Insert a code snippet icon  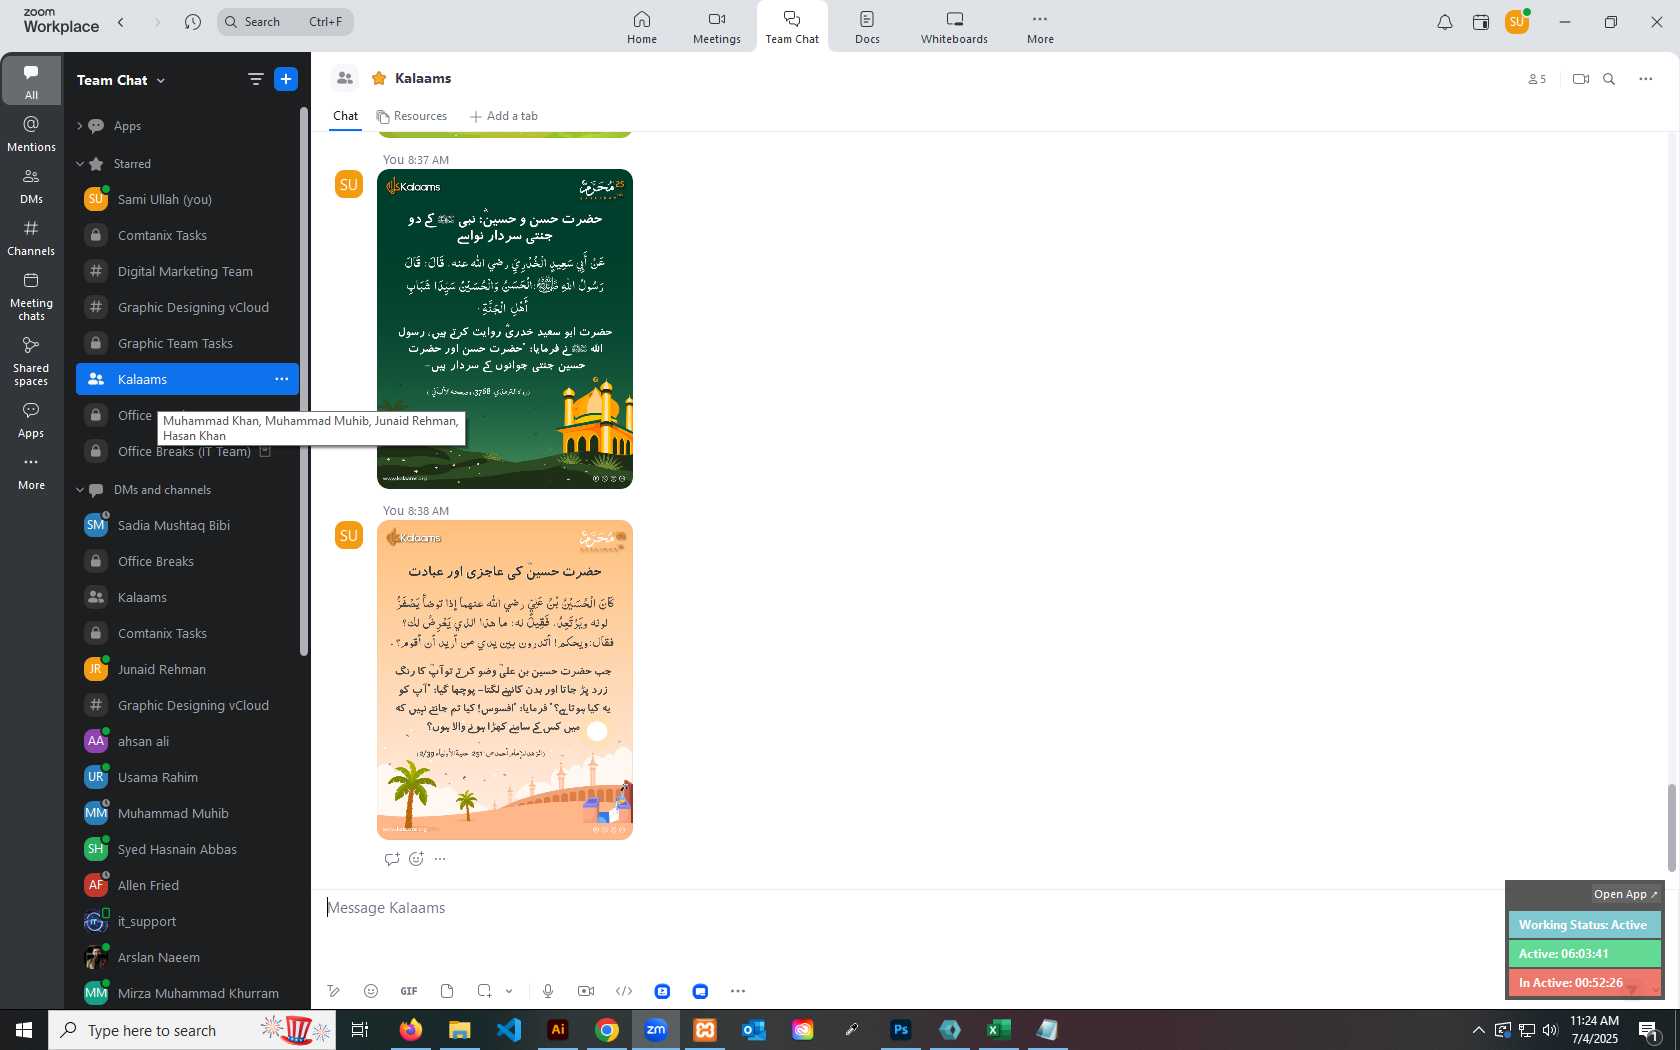pos(624,991)
